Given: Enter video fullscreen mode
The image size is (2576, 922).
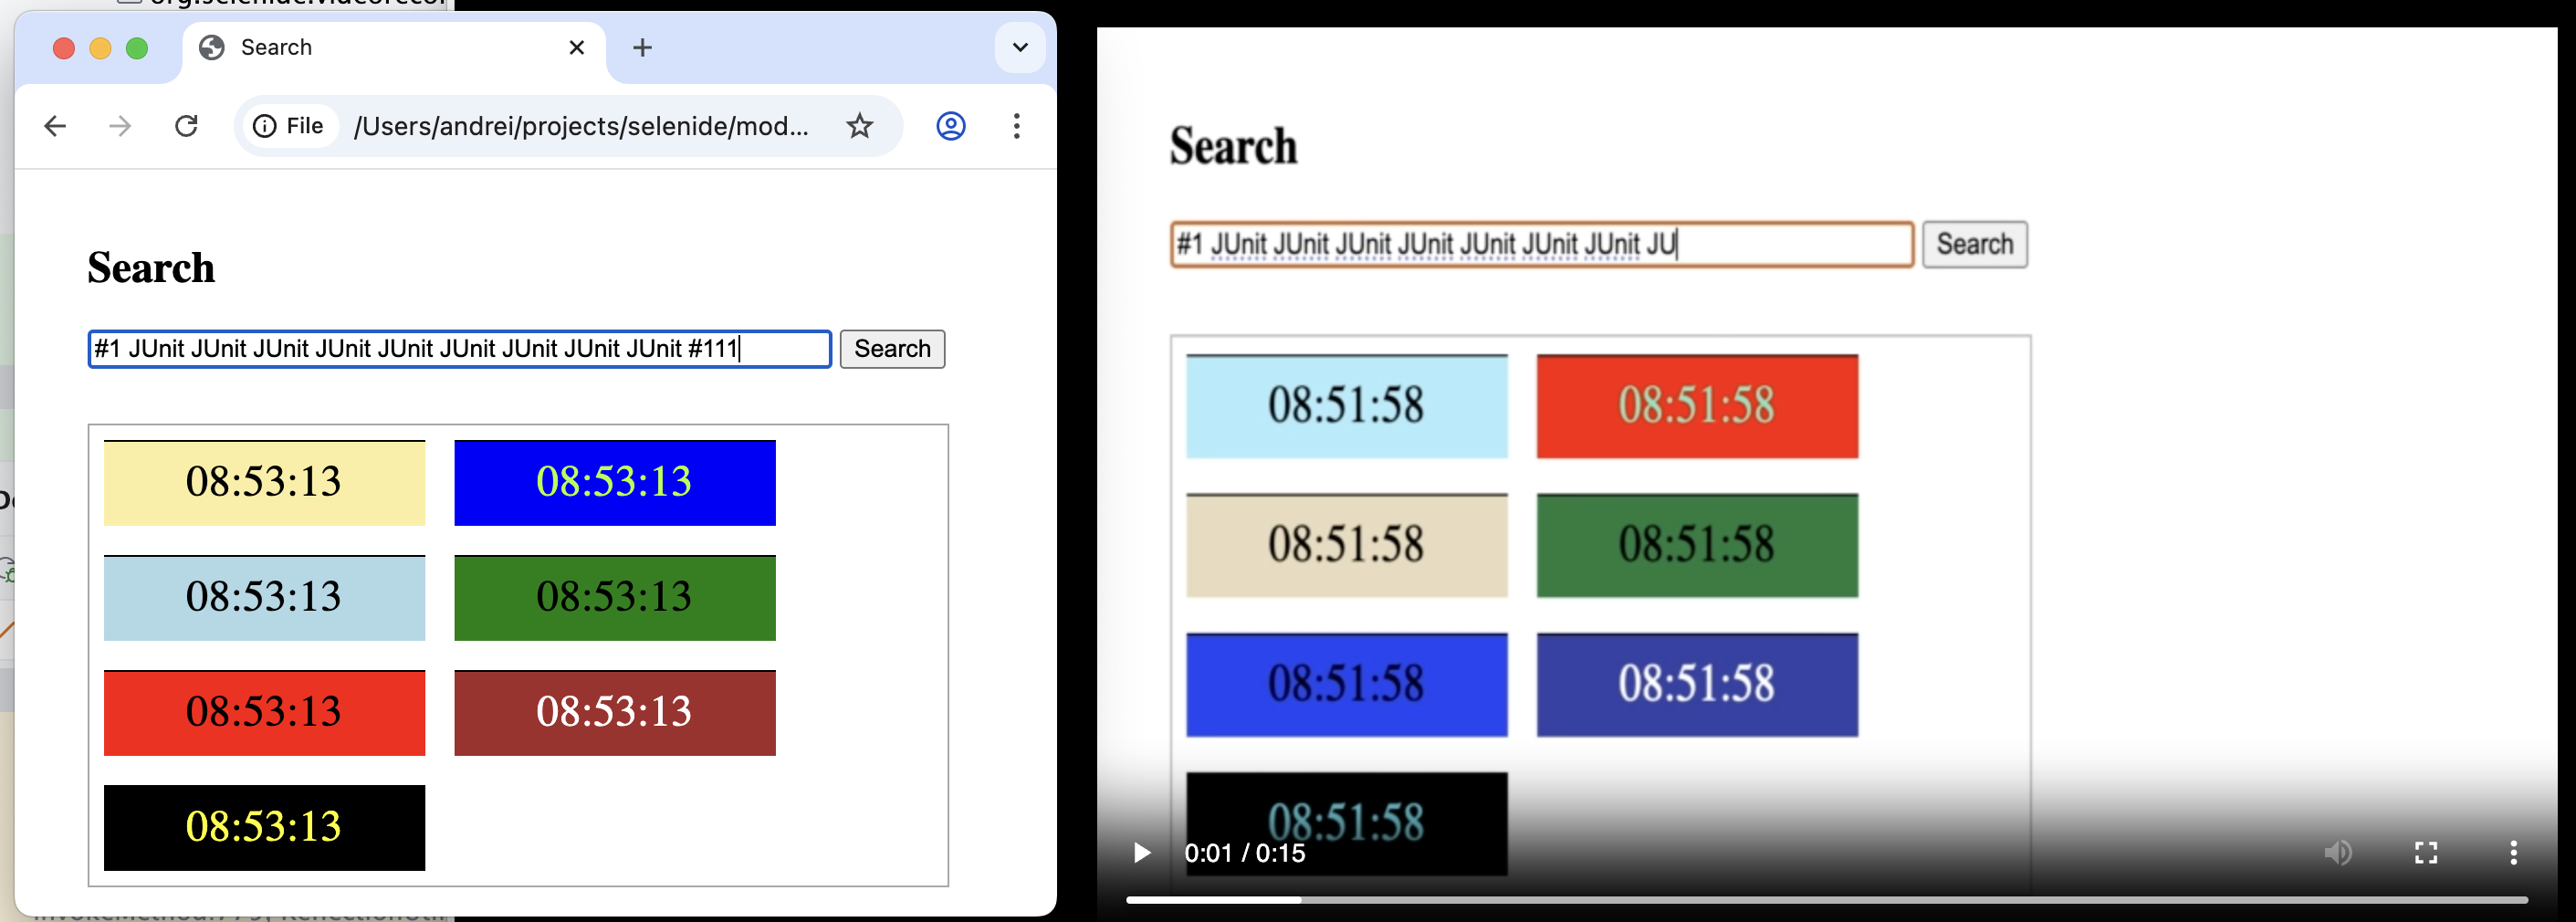Looking at the screenshot, I should point(2426,853).
